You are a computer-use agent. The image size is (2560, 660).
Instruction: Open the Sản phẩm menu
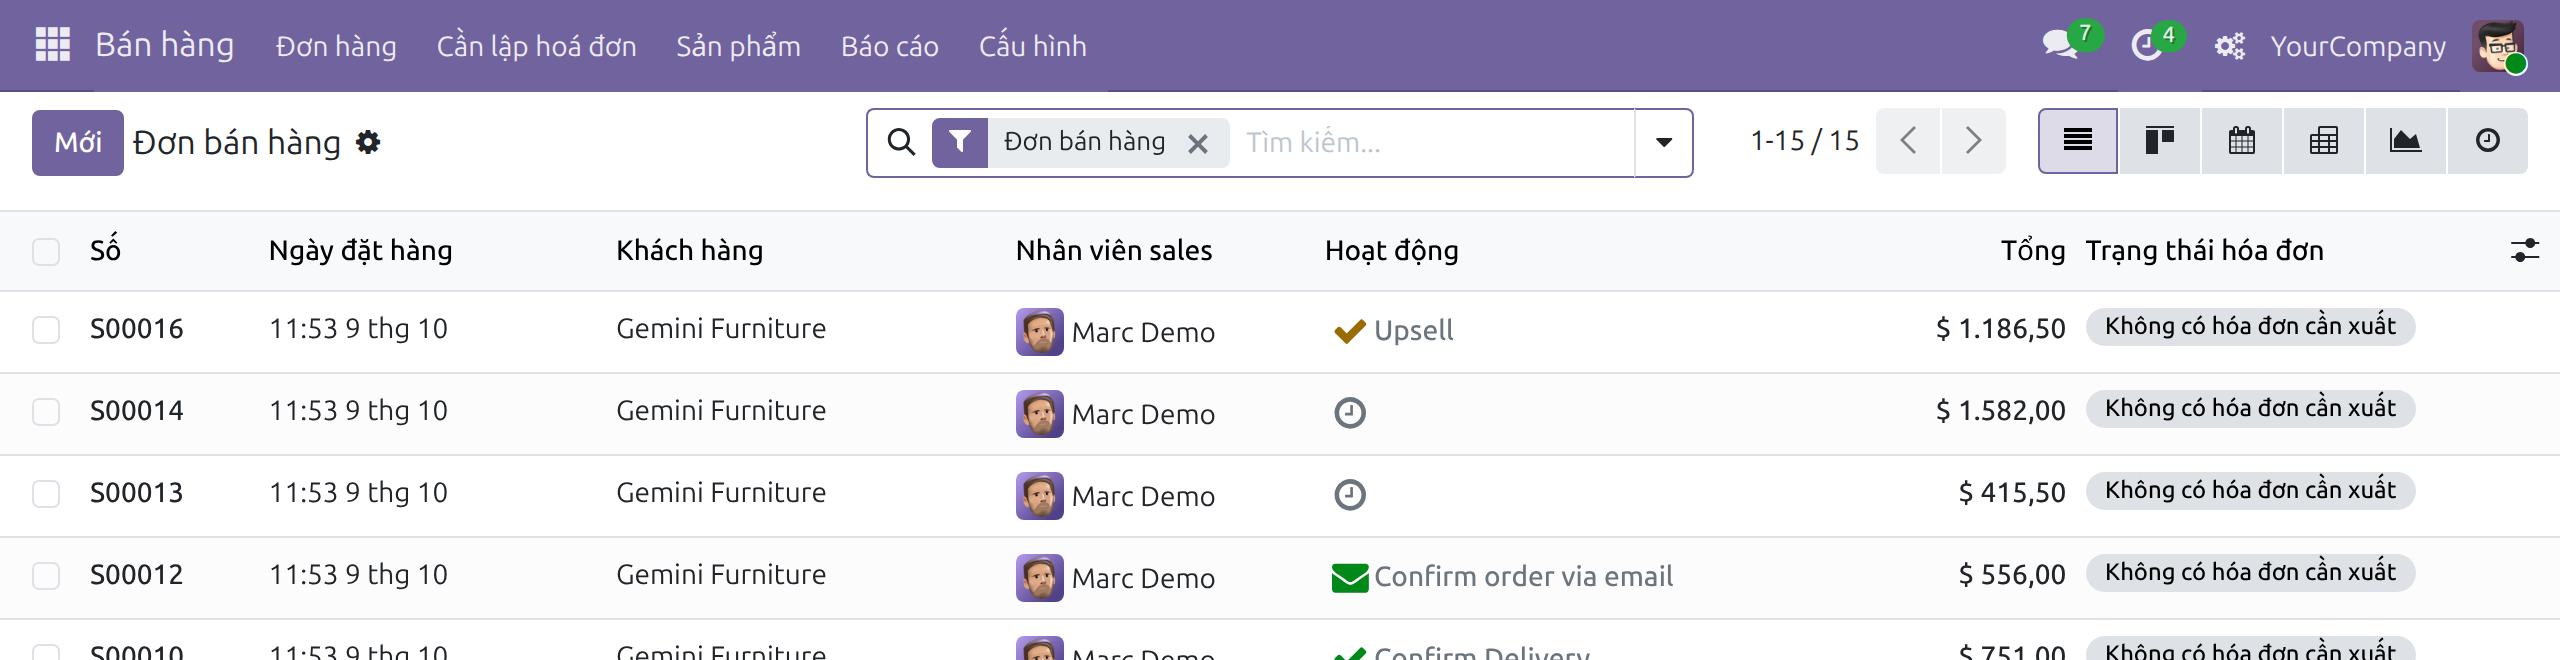[738, 46]
